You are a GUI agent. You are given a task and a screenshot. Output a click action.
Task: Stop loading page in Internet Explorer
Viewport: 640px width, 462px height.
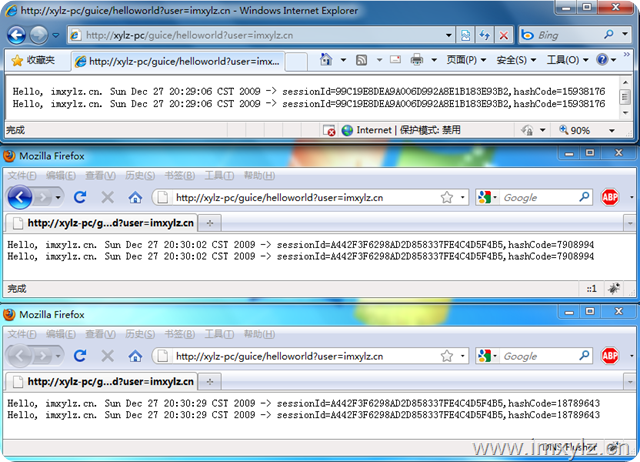click(x=504, y=36)
